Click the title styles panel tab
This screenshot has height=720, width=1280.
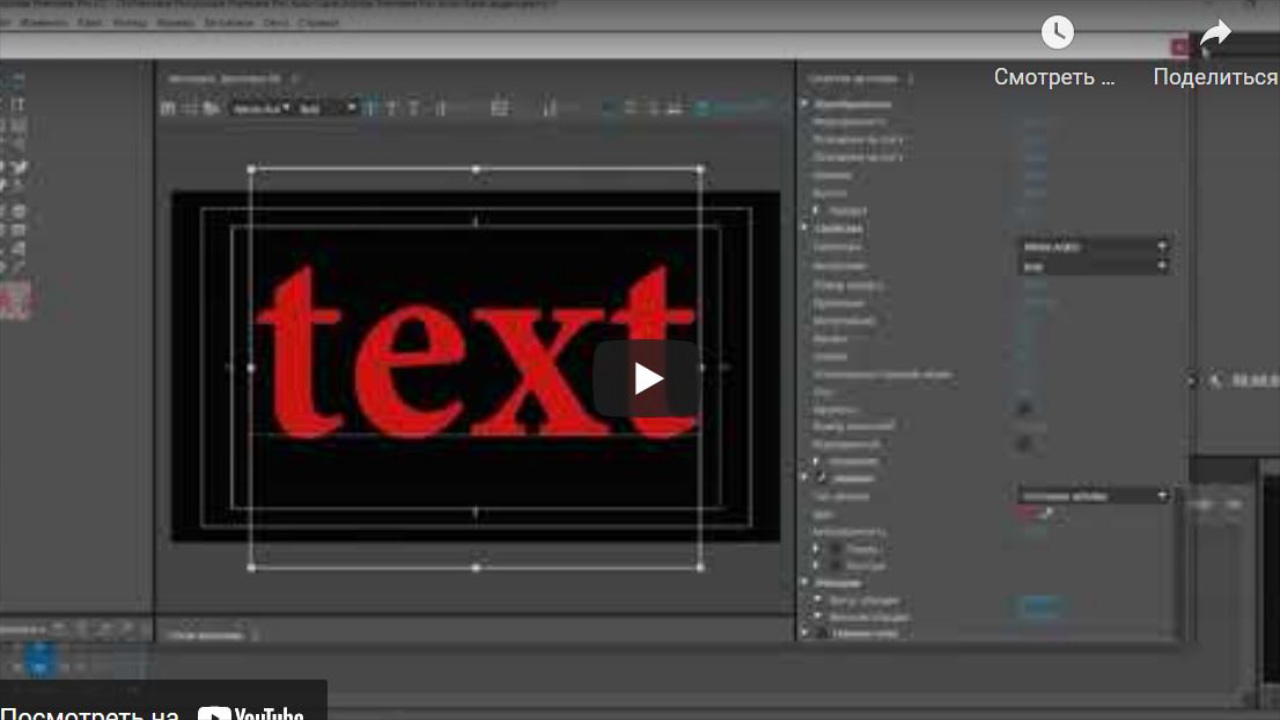click(x=205, y=635)
